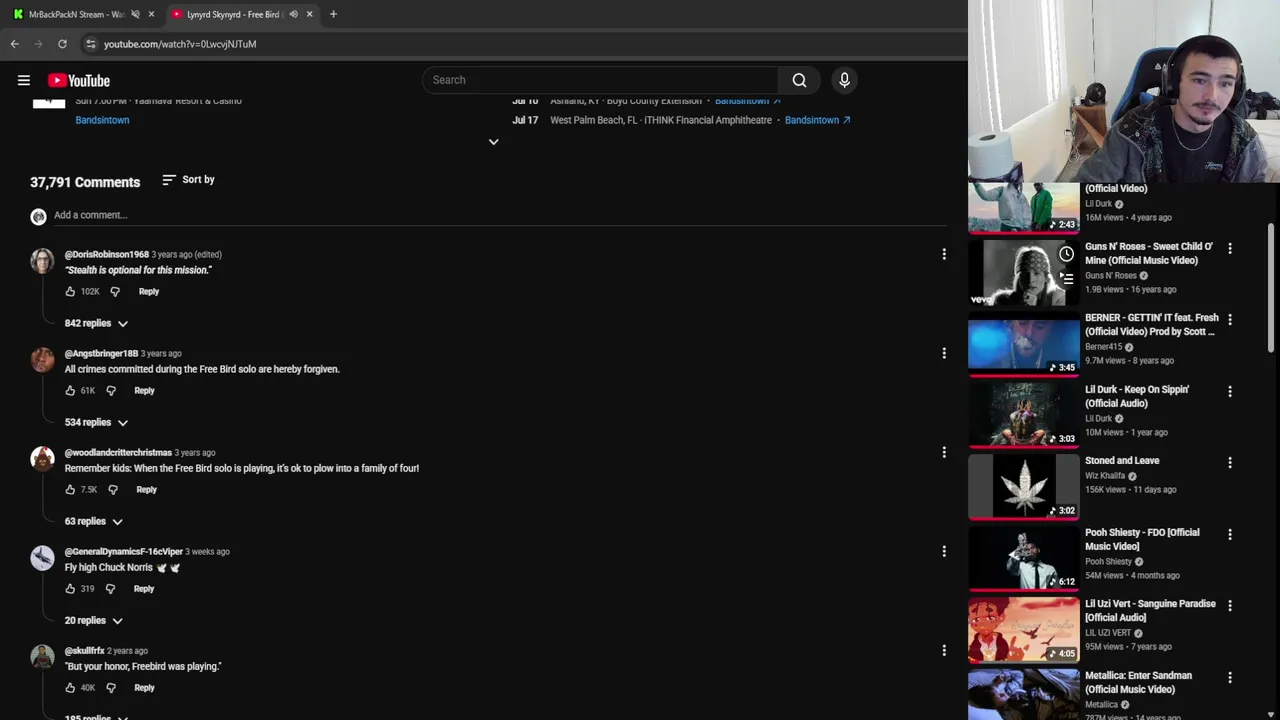This screenshot has height=720, width=1280.
Task: Switch to the MrBackPackN Stream tab
Action: tap(75, 14)
